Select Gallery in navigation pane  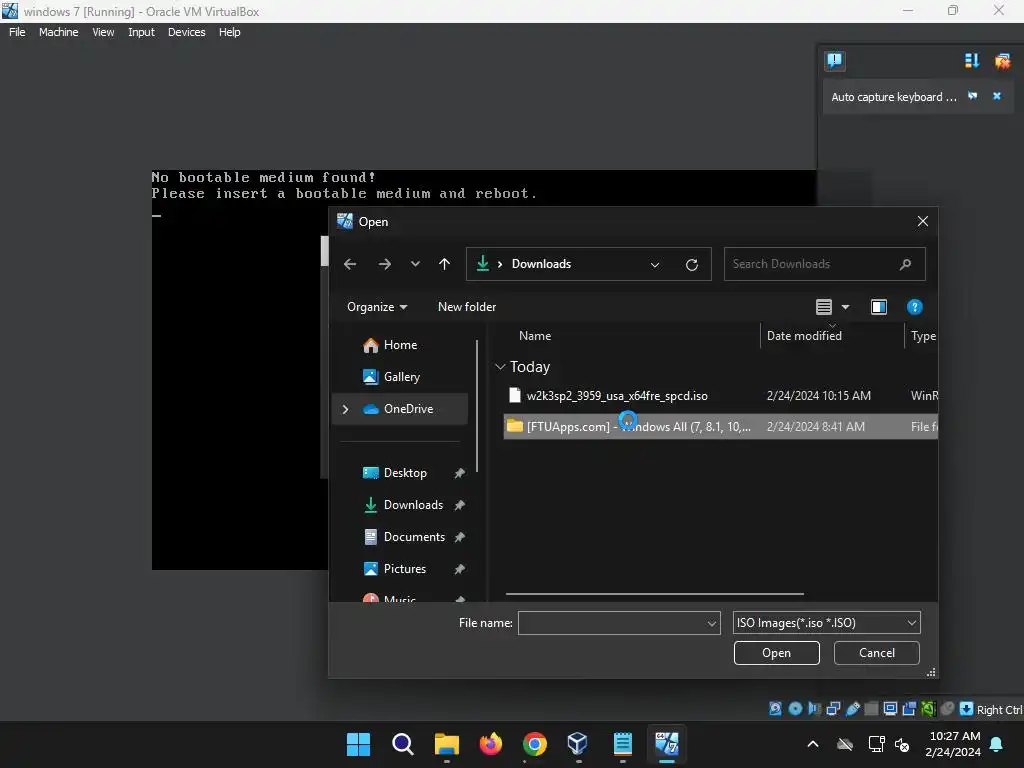click(400, 377)
